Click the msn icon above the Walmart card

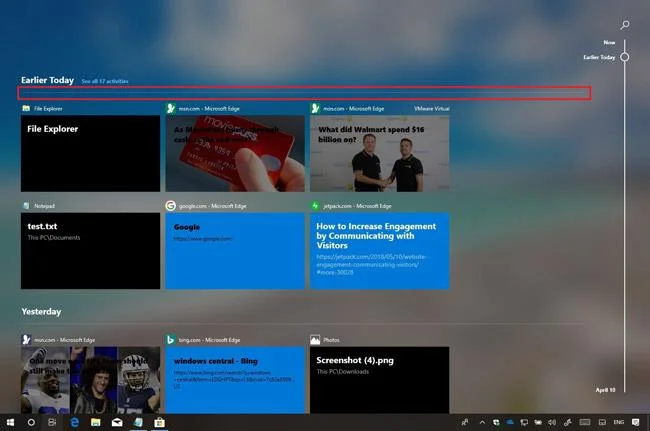point(315,109)
